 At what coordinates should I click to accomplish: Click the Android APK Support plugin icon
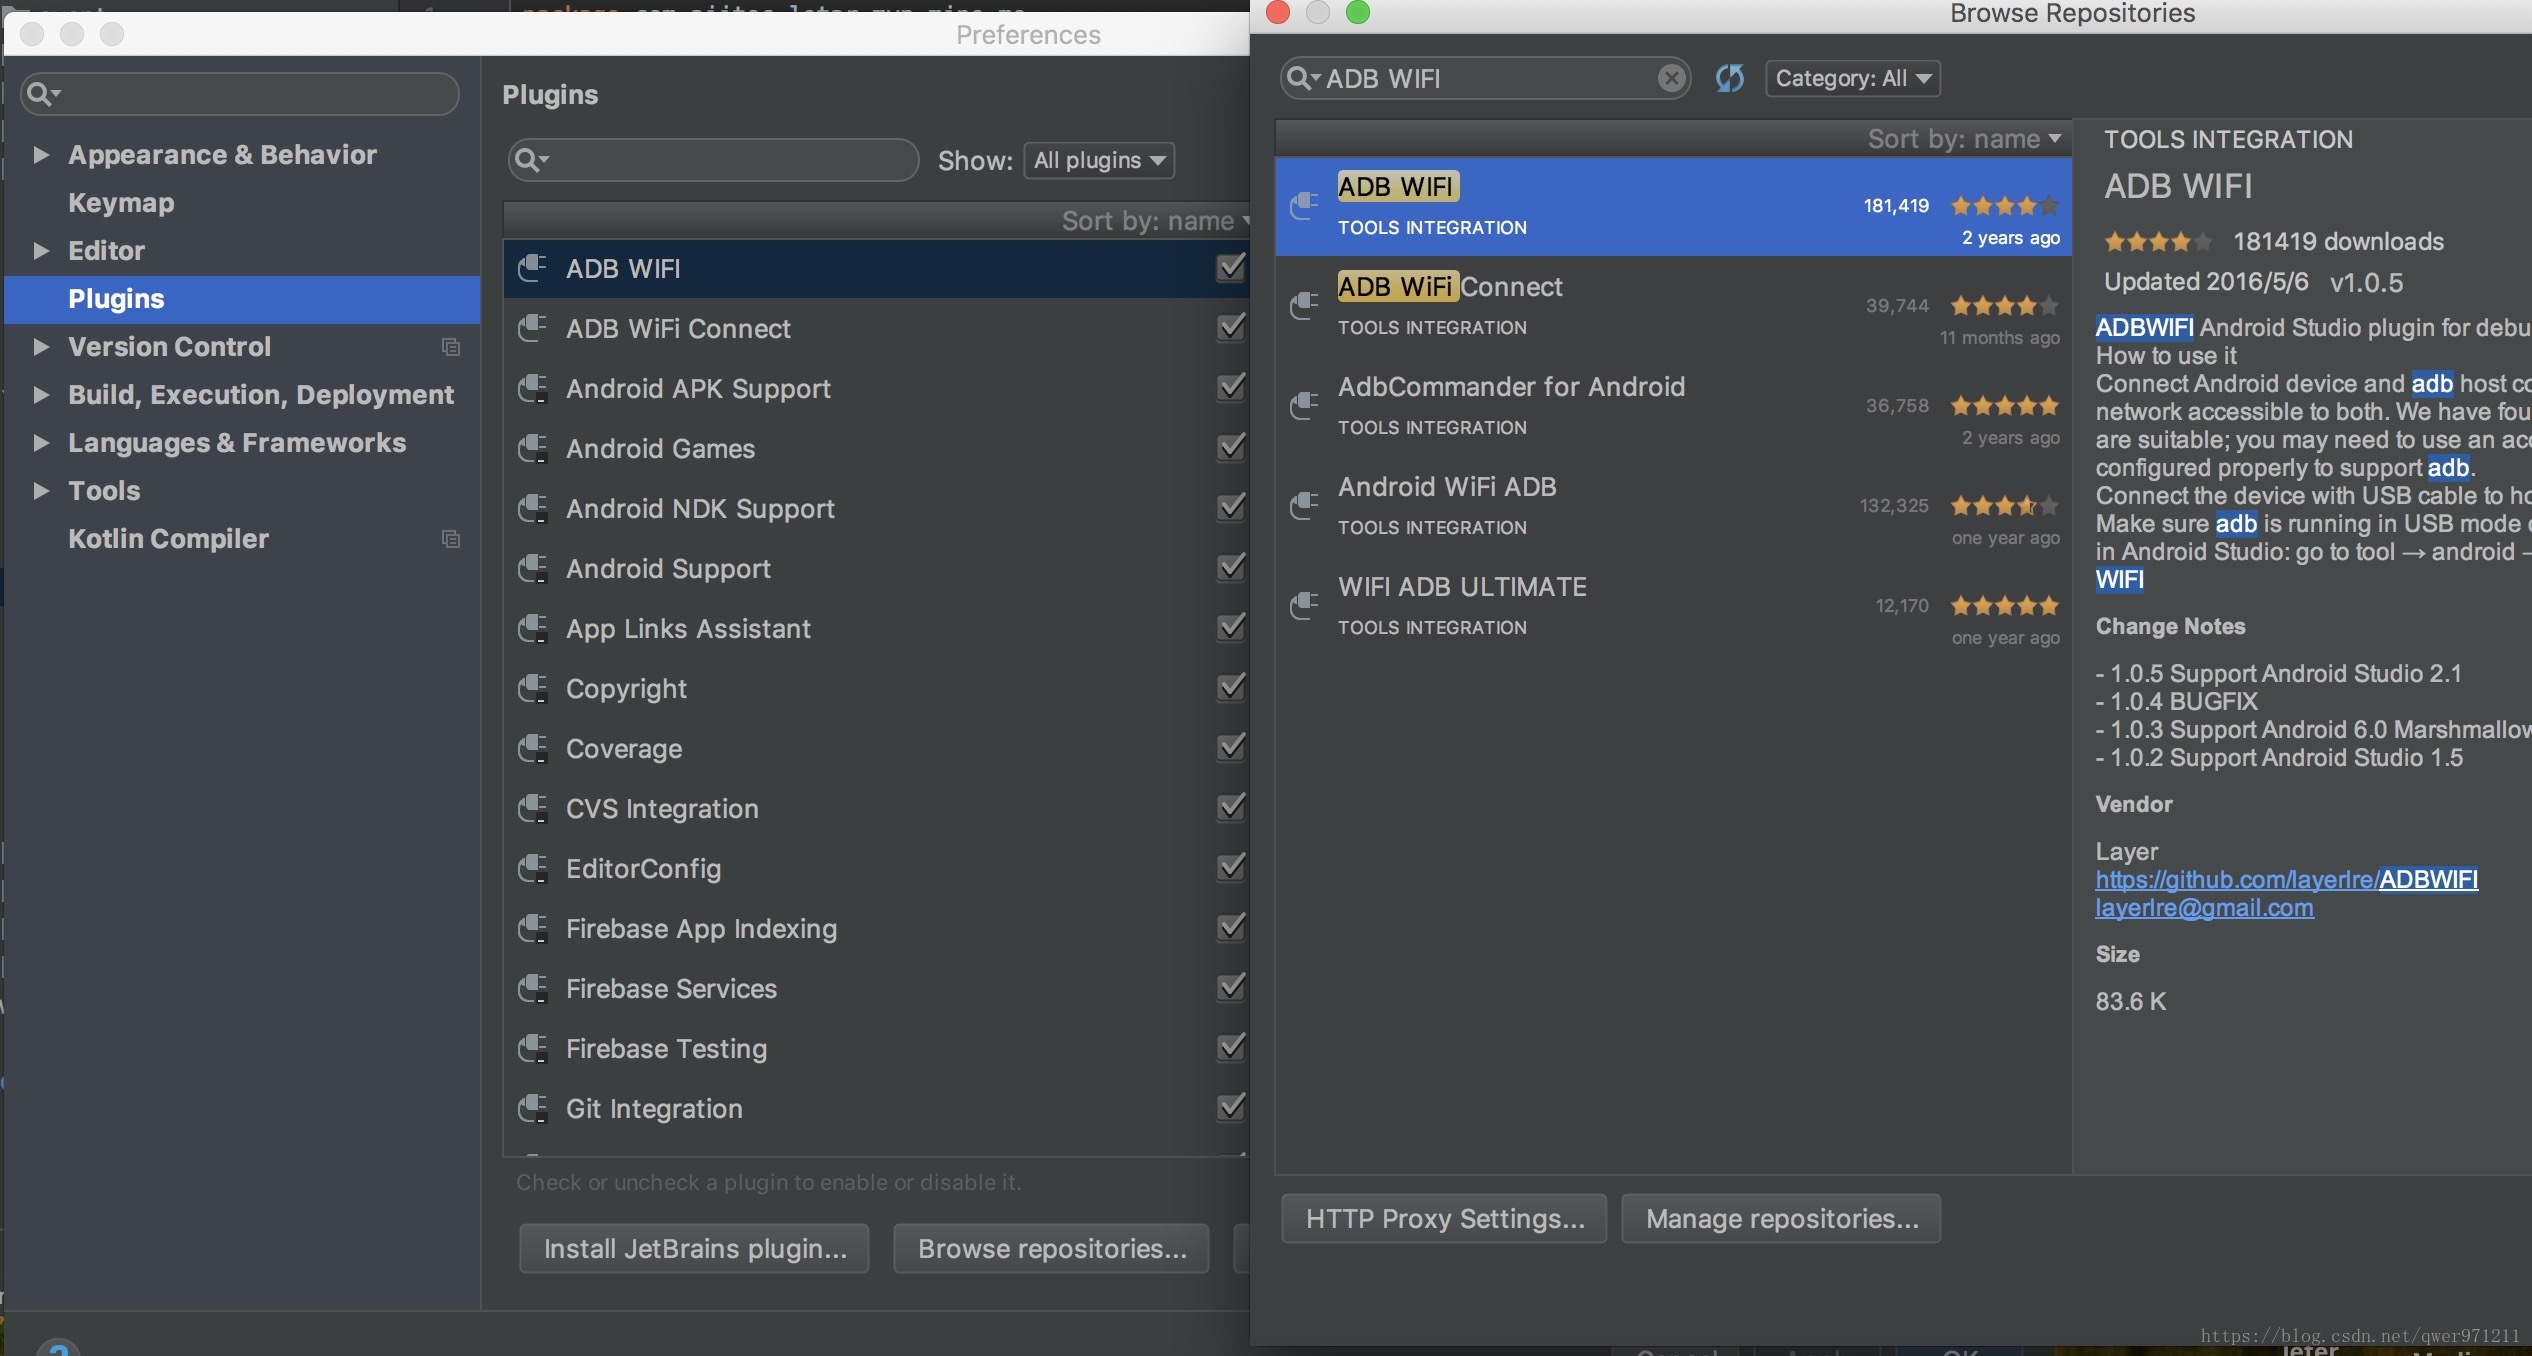[533, 388]
